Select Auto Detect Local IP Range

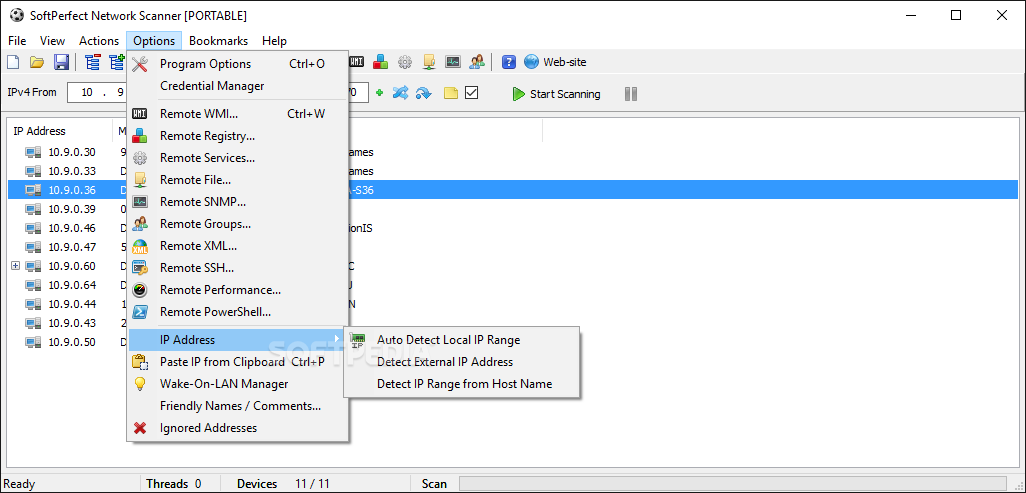click(x=462, y=340)
